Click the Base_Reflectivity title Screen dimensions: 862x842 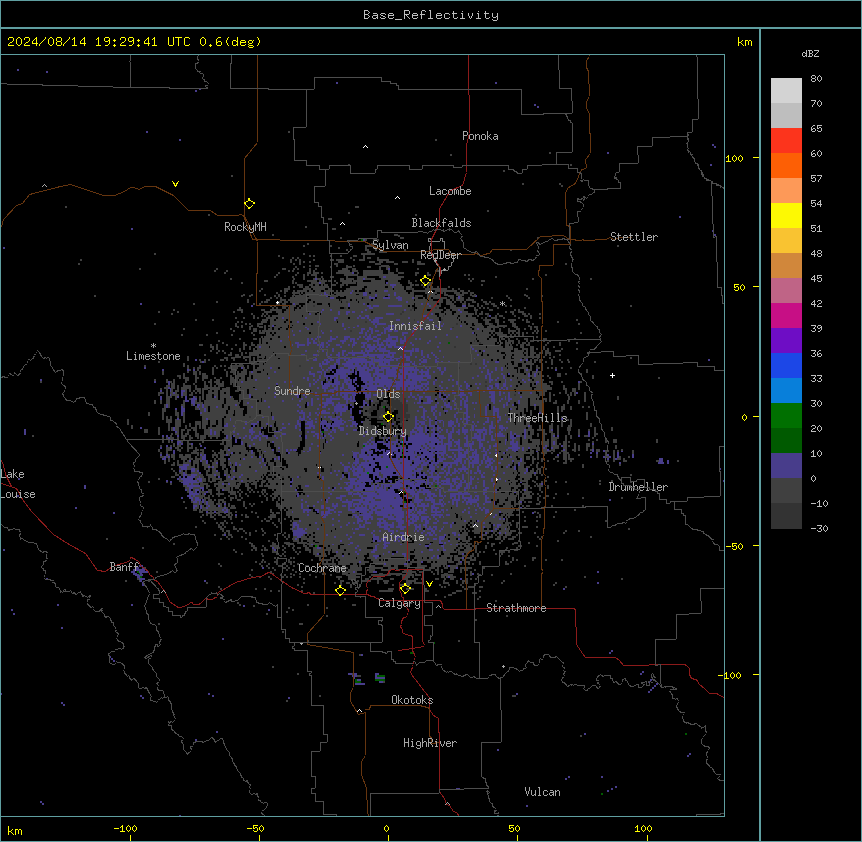click(x=431, y=15)
